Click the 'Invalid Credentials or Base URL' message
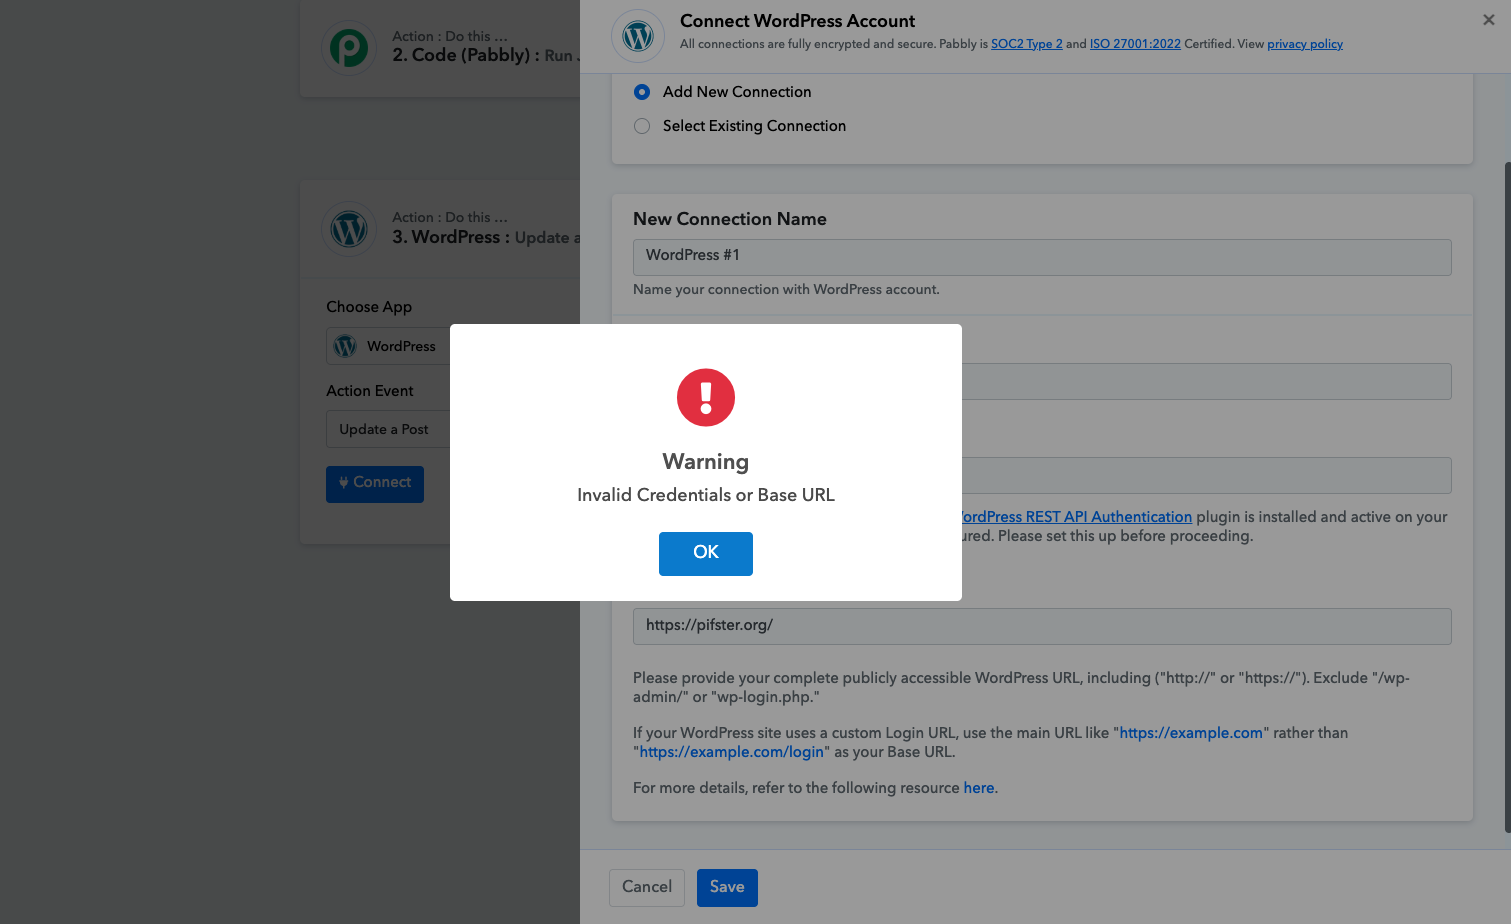Screen dimensions: 1511x924 (706, 495)
